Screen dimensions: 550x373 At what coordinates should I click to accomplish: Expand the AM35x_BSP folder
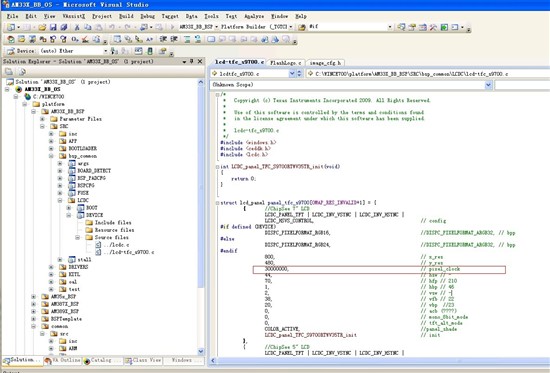pyautogui.click(x=33, y=297)
